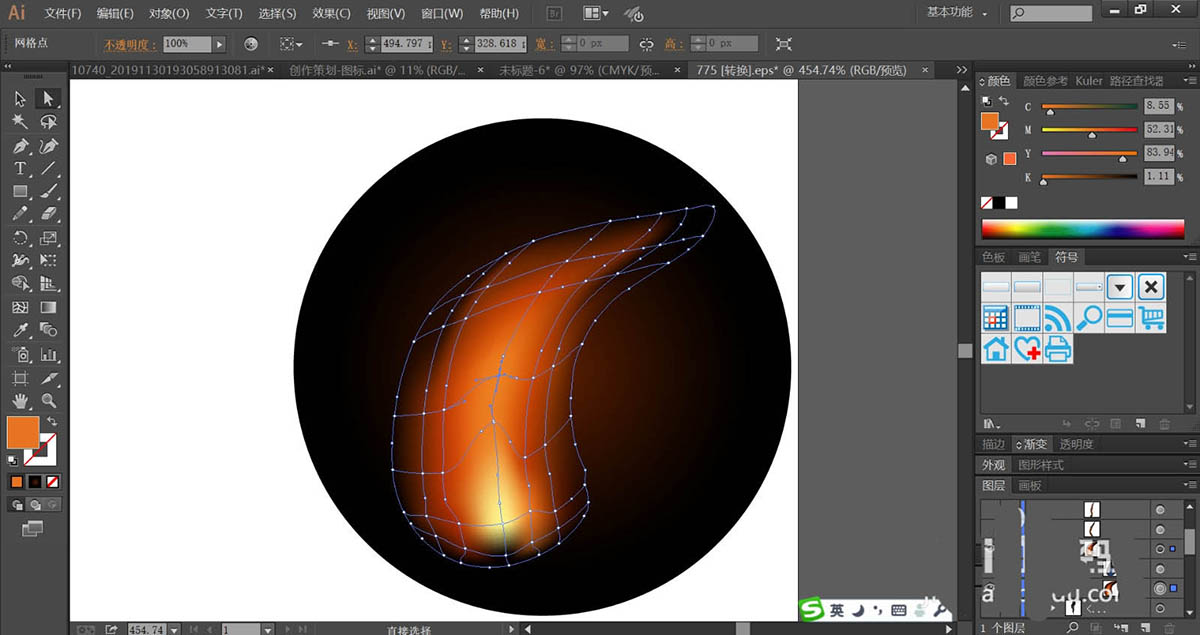Click the X coordinate label link
This screenshot has width=1200, height=635.
[x=352, y=44]
